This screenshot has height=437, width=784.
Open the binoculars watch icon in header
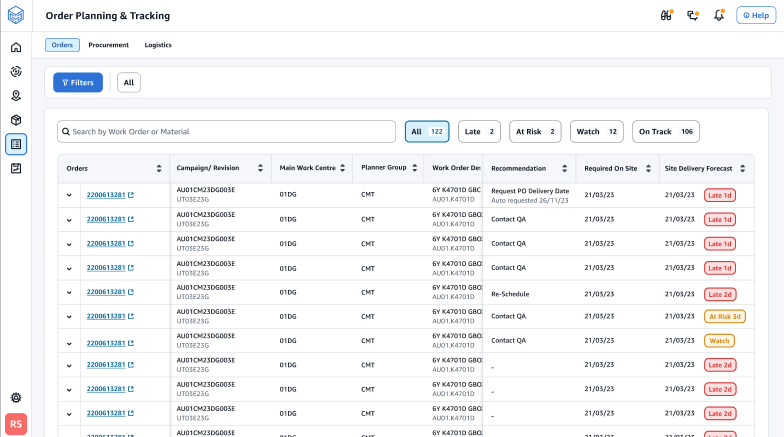(666, 15)
